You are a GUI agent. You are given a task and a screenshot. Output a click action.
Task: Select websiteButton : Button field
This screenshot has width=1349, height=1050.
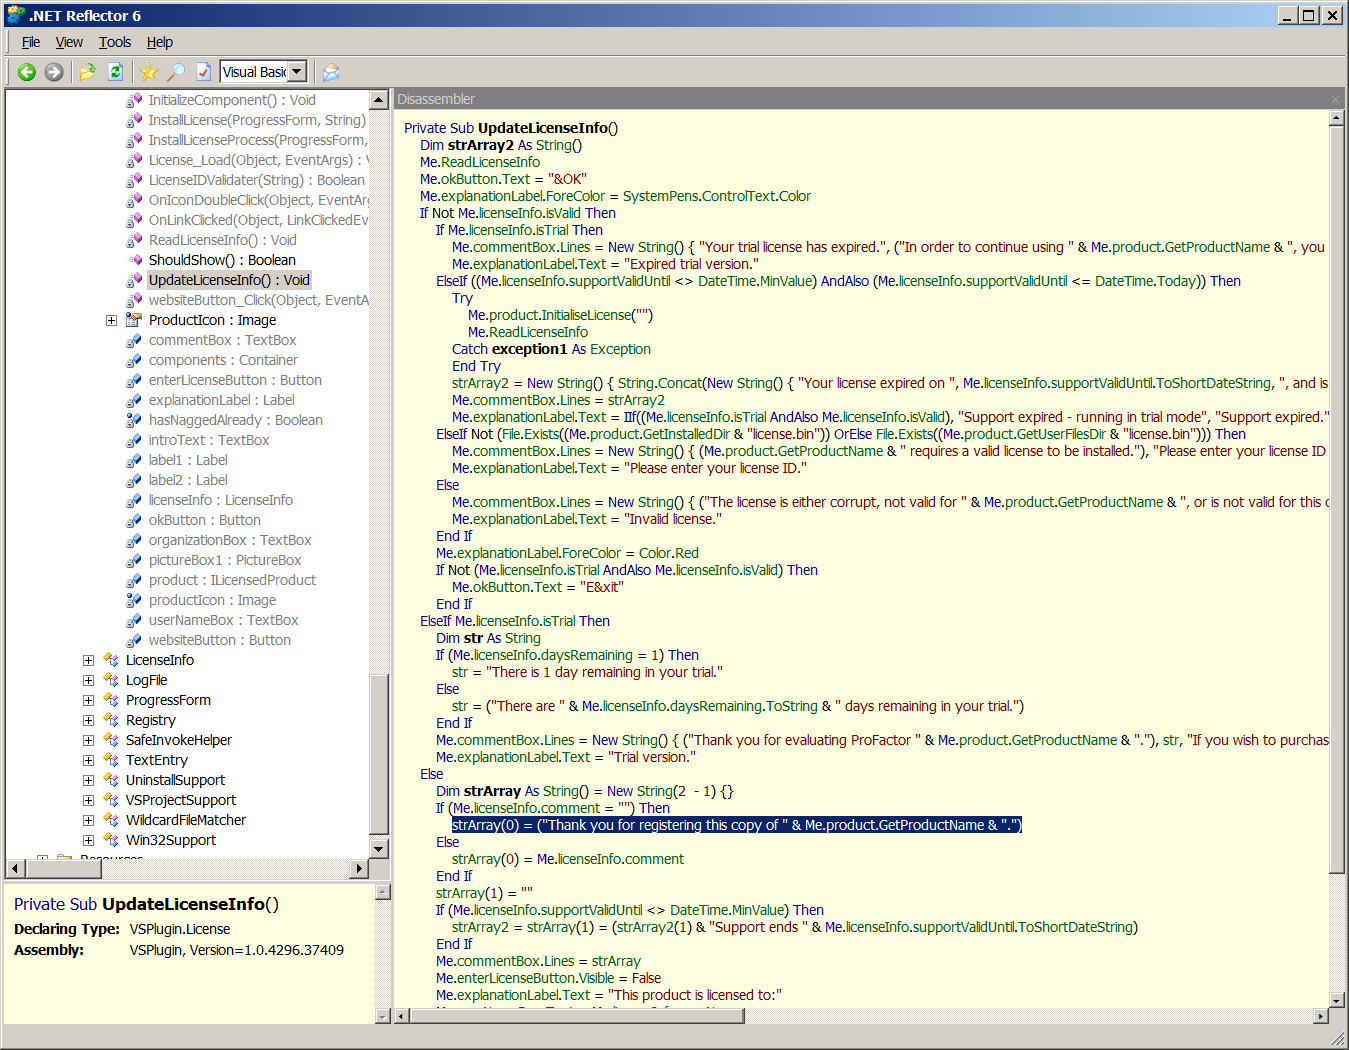click(x=219, y=640)
